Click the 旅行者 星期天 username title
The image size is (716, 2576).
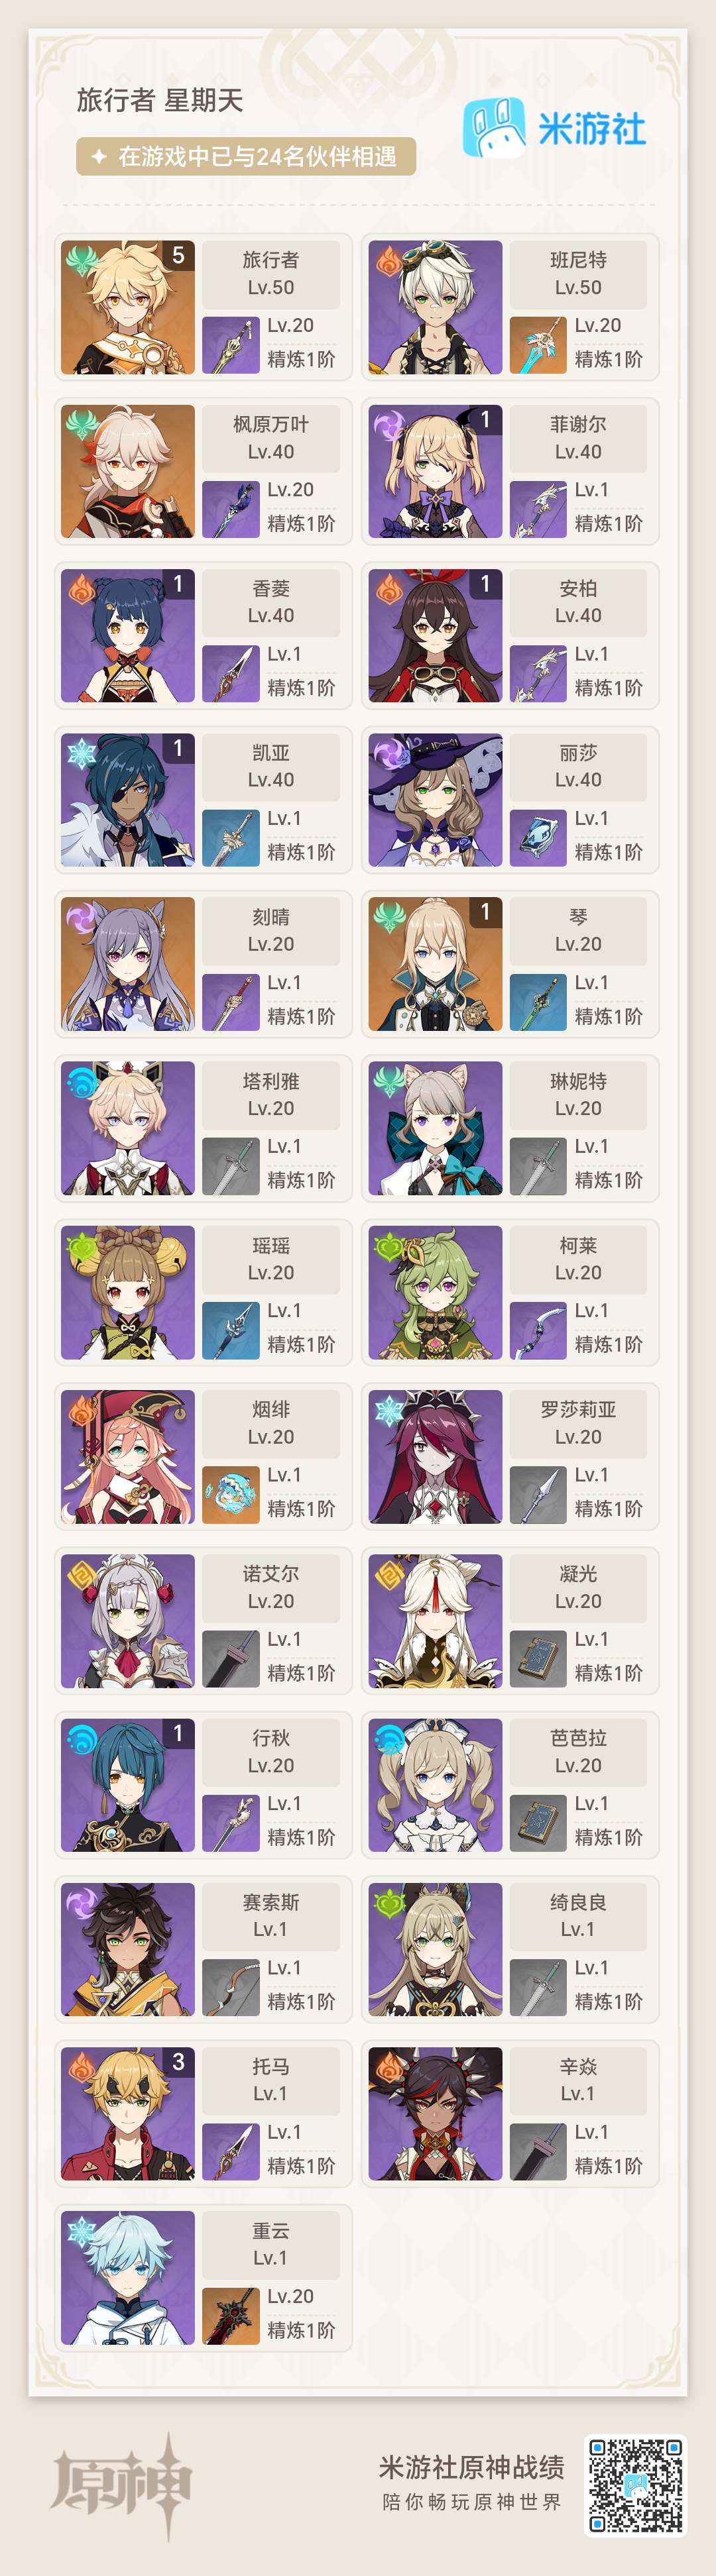point(160,100)
